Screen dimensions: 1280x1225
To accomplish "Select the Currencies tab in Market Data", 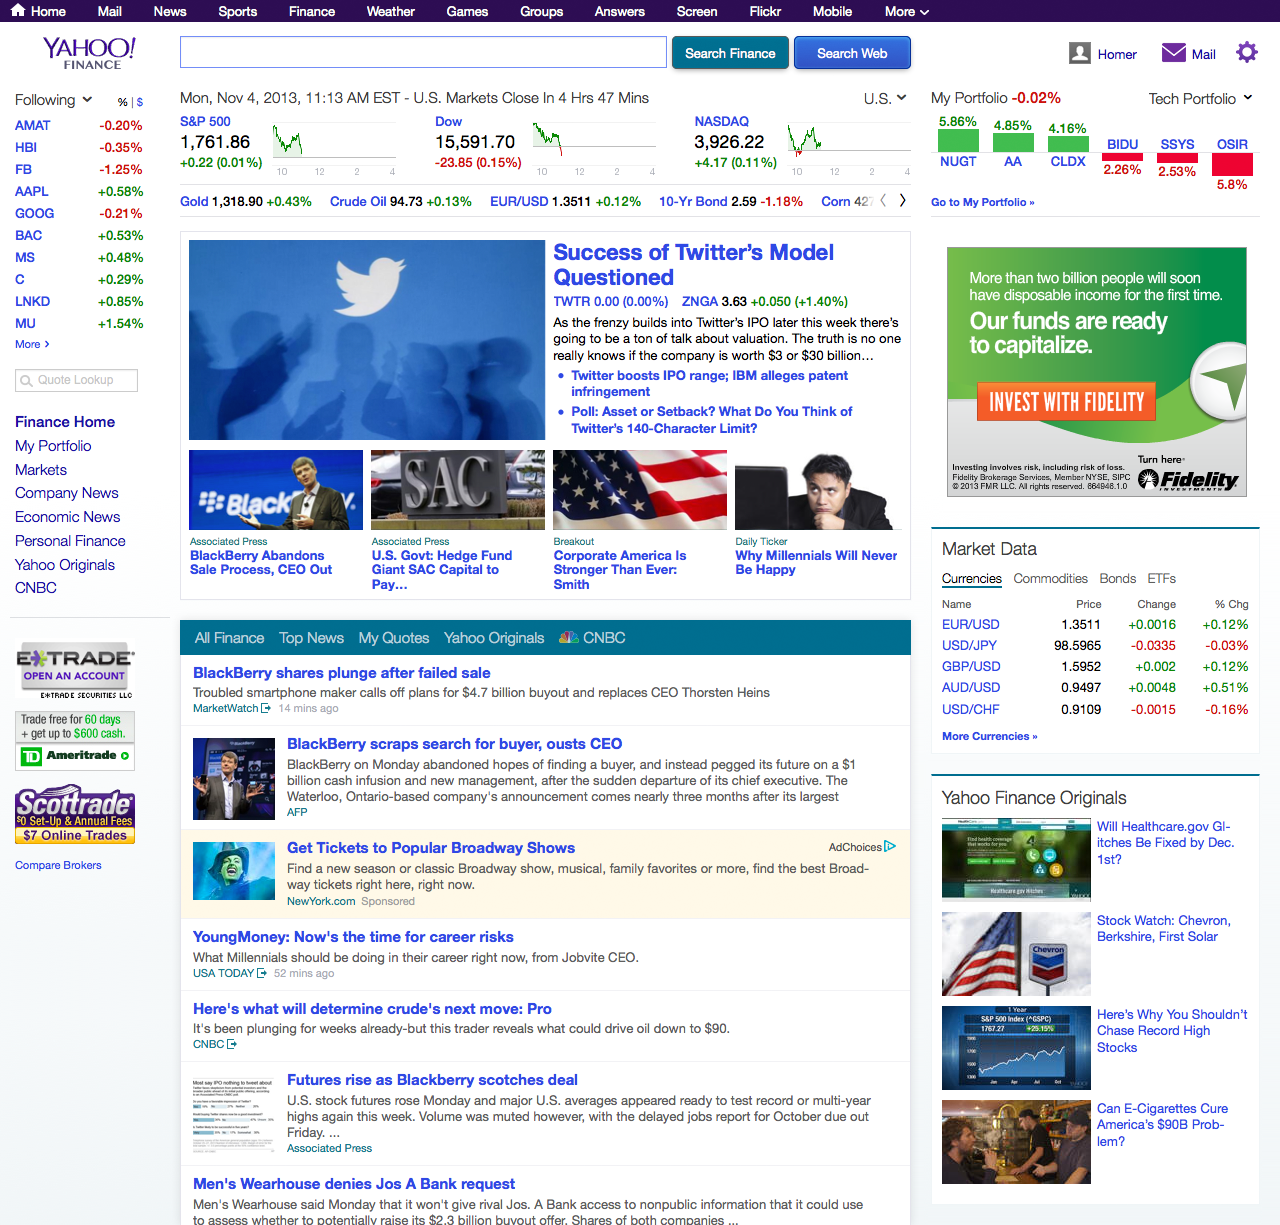I will coord(971,579).
